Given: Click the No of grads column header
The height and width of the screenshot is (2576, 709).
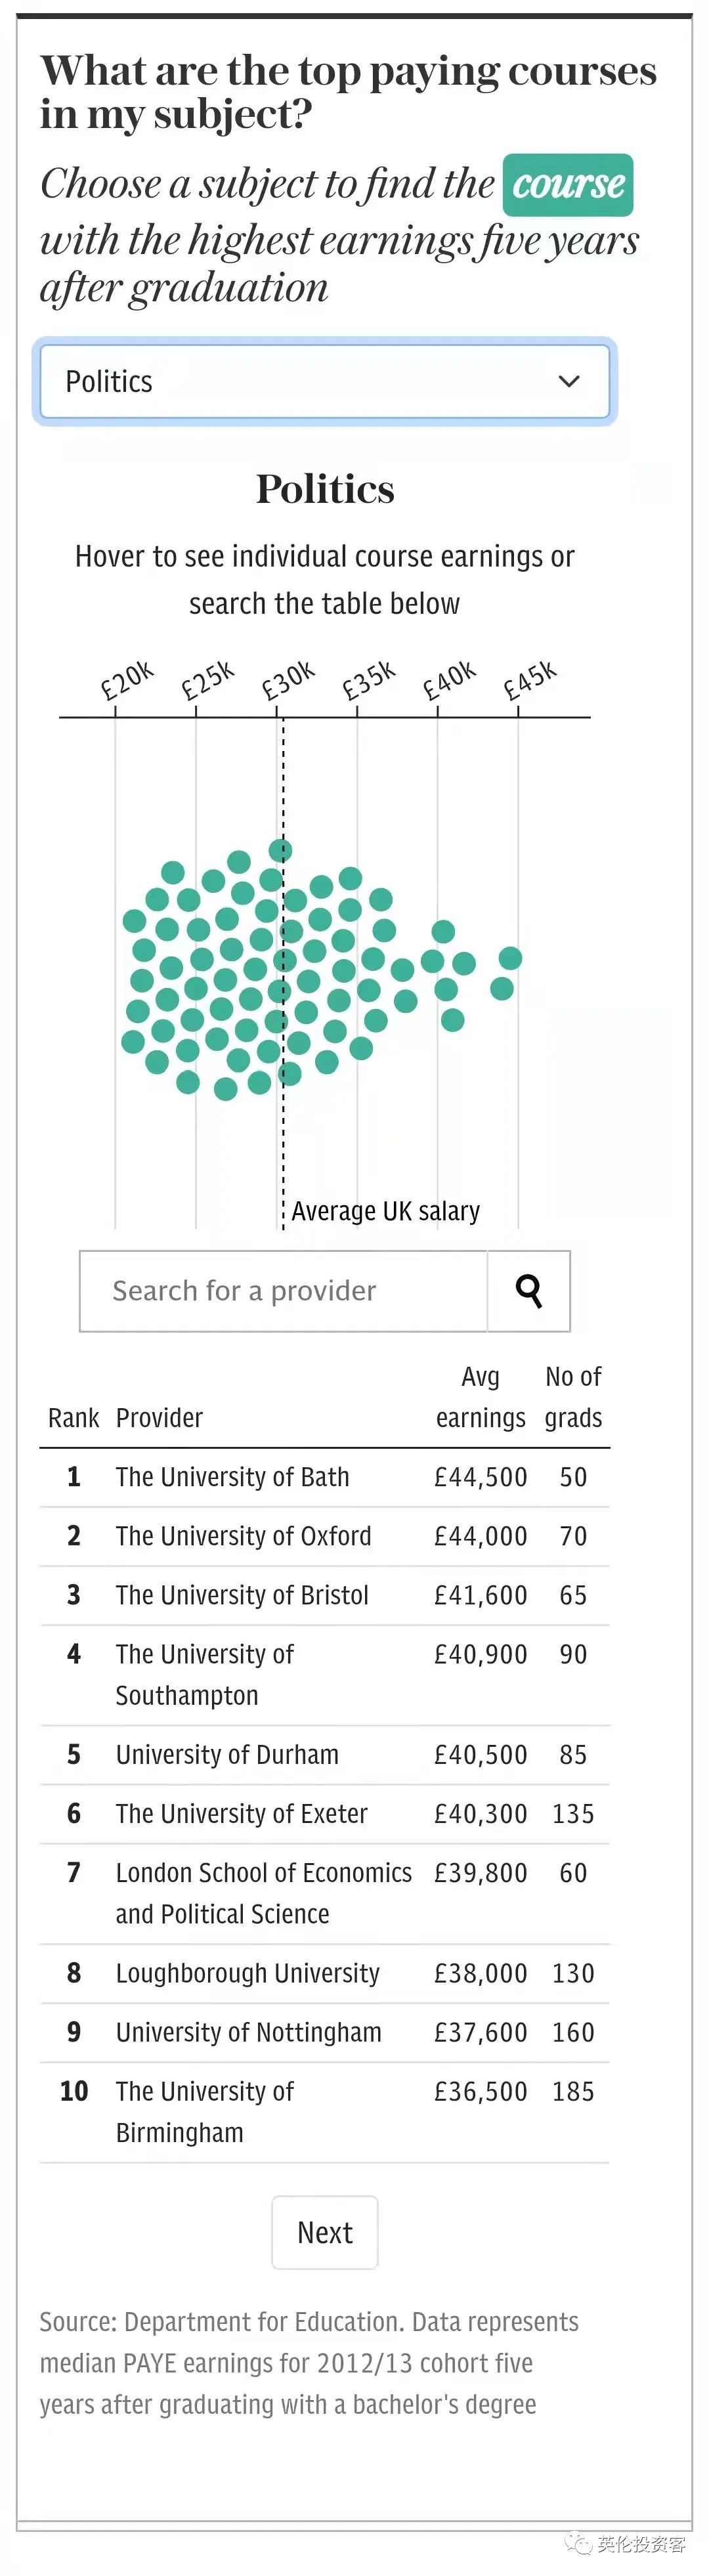Looking at the screenshot, I should (573, 1397).
